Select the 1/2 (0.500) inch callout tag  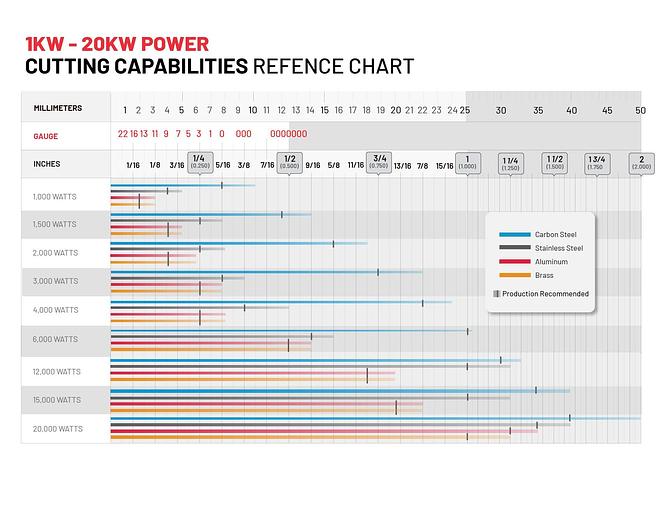[x=290, y=161]
